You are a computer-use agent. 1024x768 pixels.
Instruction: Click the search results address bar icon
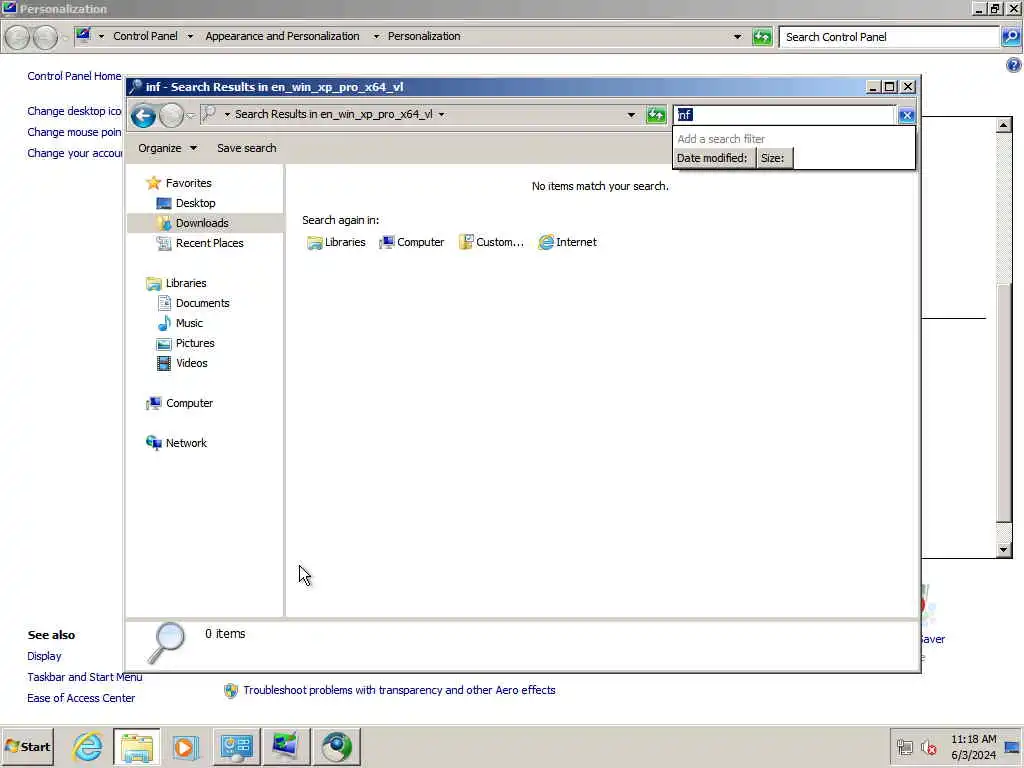(x=208, y=114)
